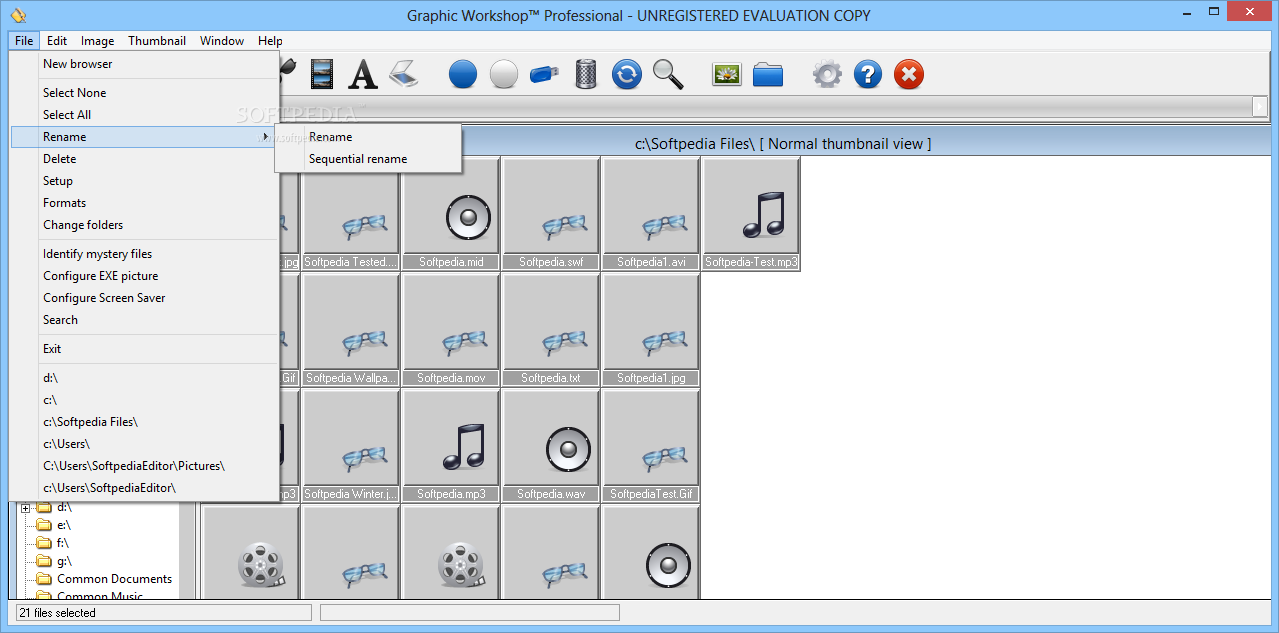This screenshot has width=1279, height=633.
Task: Click the blue question mark help icon
Action: pos(868,74)
